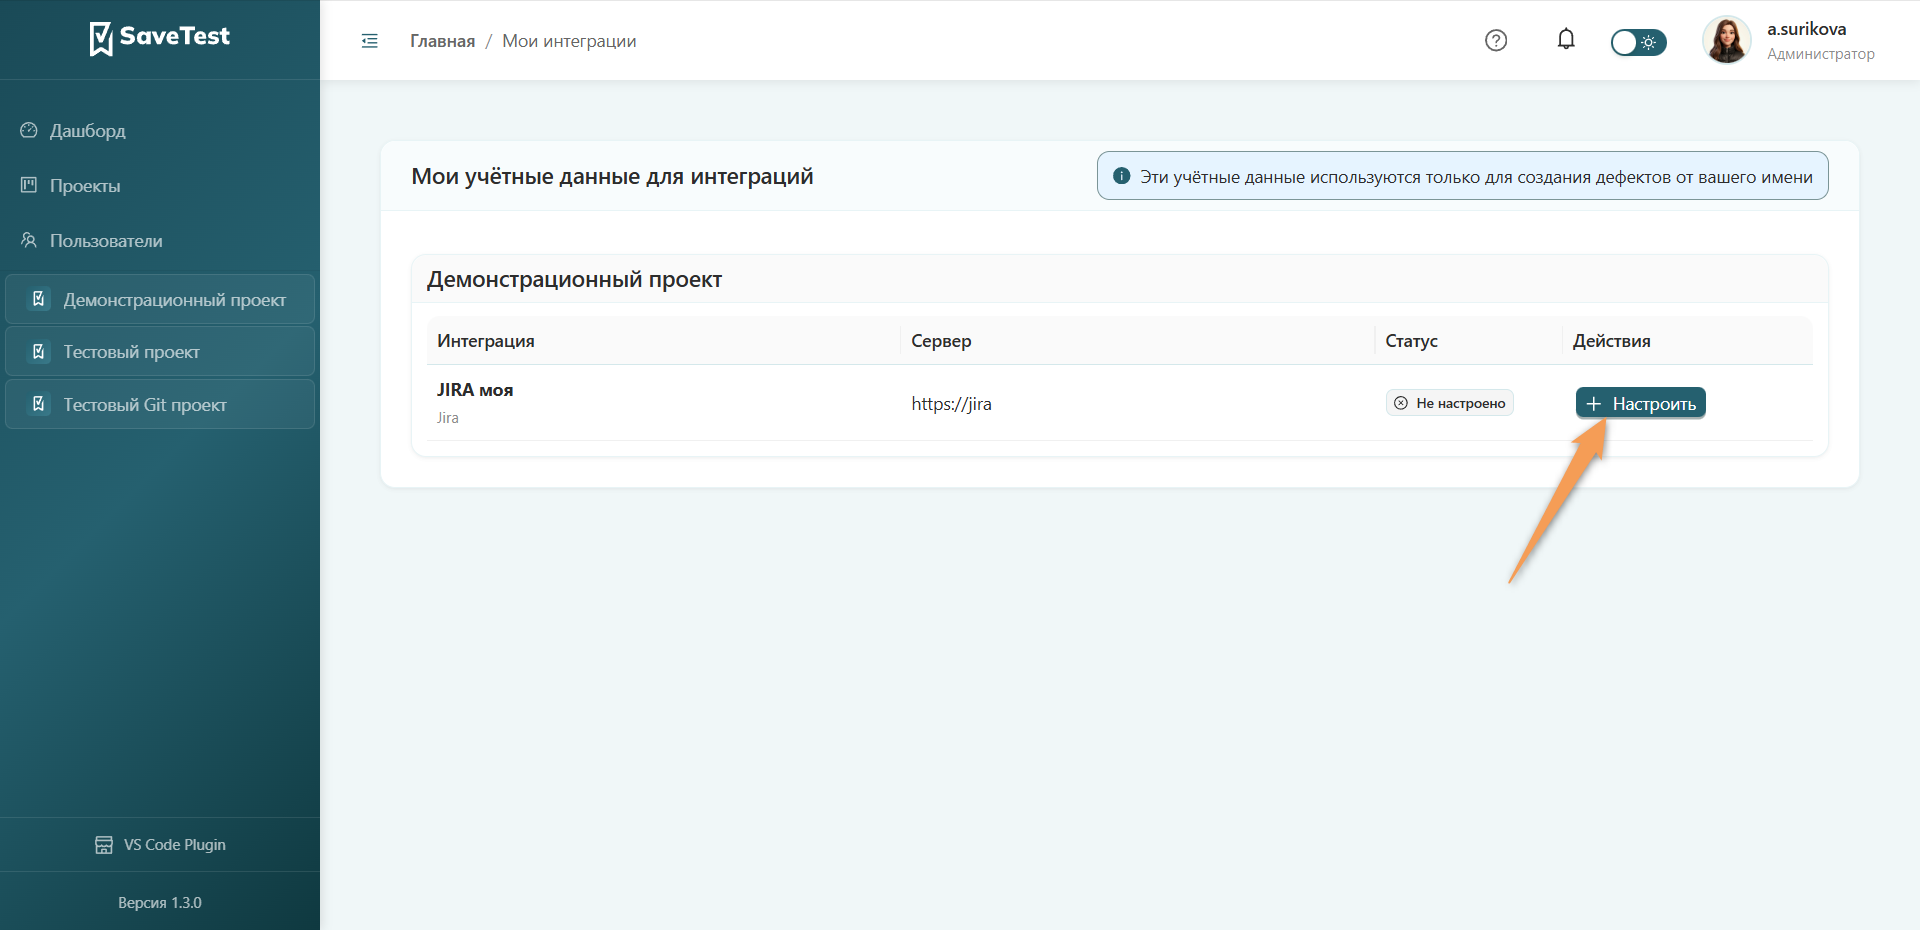The height and width of the screenshot is (930, 1920).
Task: Select Демонстрационный проект in the sidebar
Action: (x=160, y=299)
